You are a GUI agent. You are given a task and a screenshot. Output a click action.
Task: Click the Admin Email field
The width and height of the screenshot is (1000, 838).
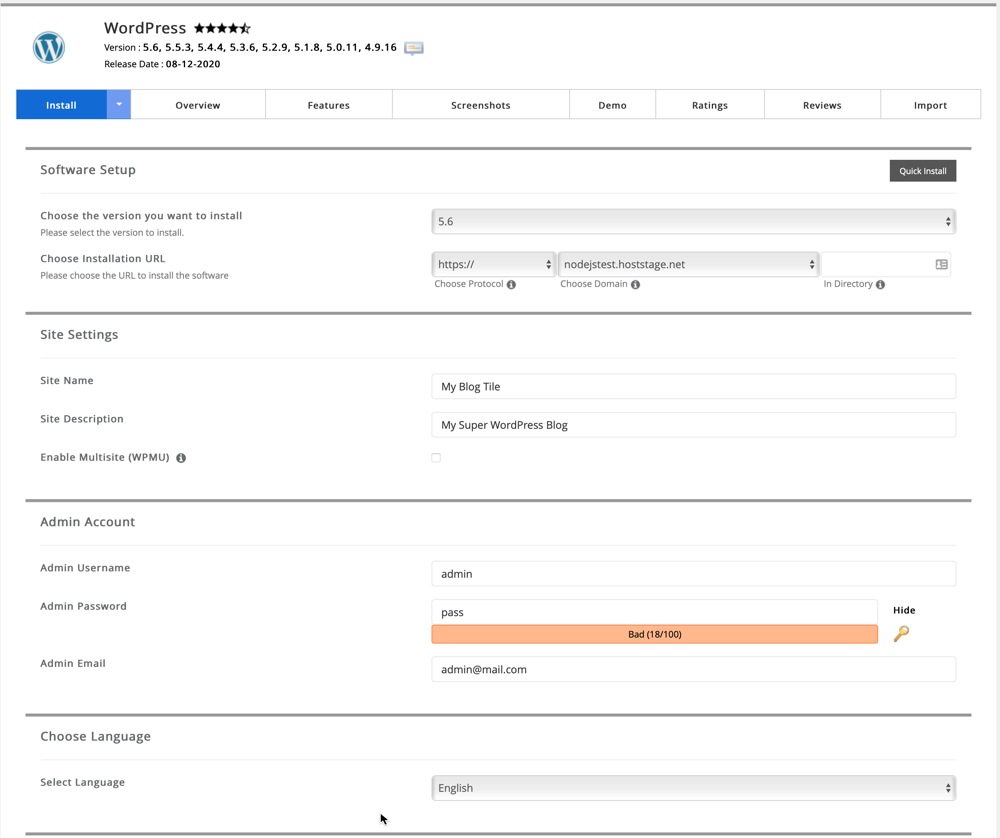click(693, 669)
